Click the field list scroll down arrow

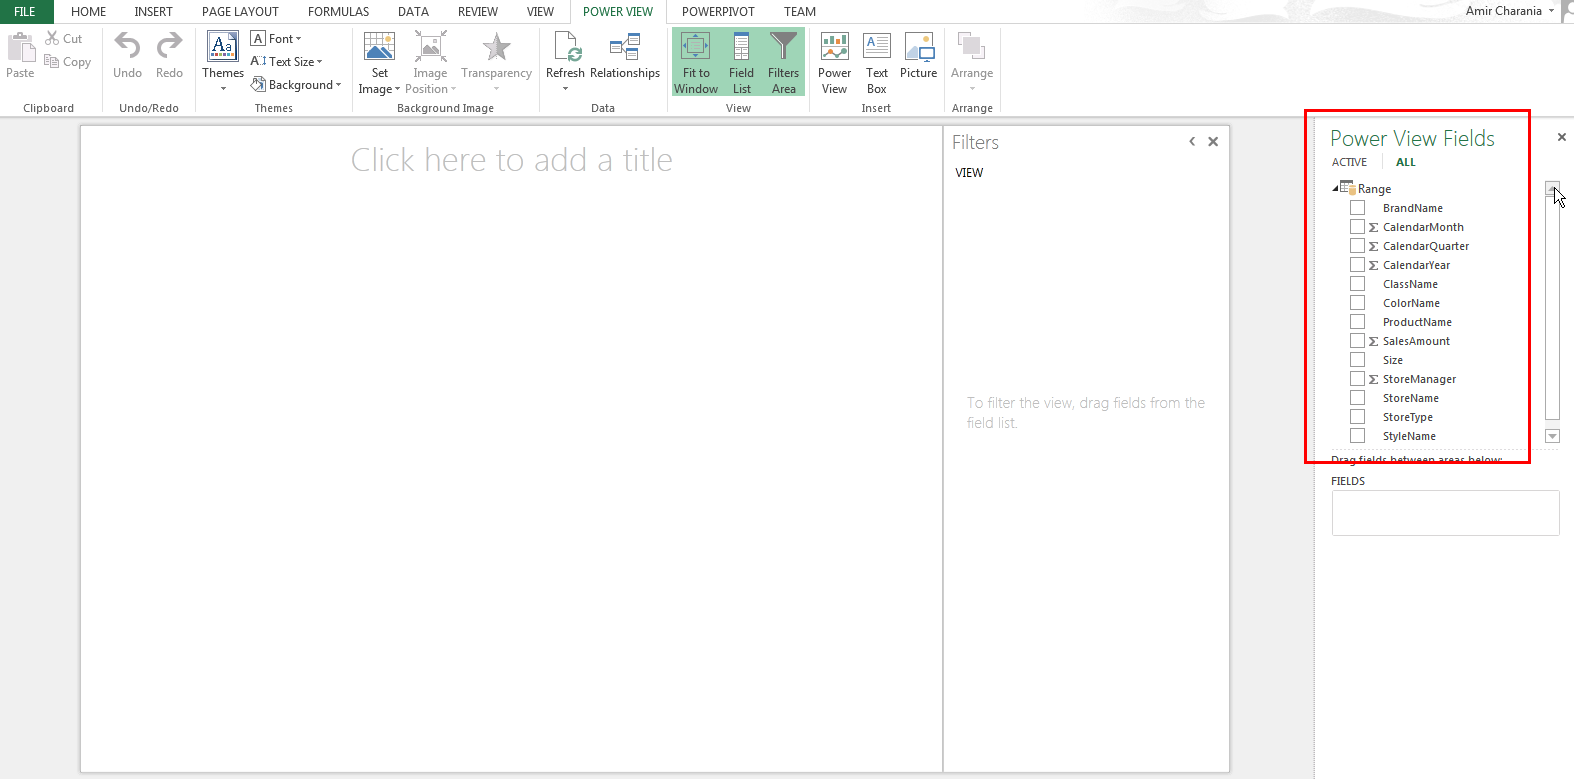[x=1552, y=436]
